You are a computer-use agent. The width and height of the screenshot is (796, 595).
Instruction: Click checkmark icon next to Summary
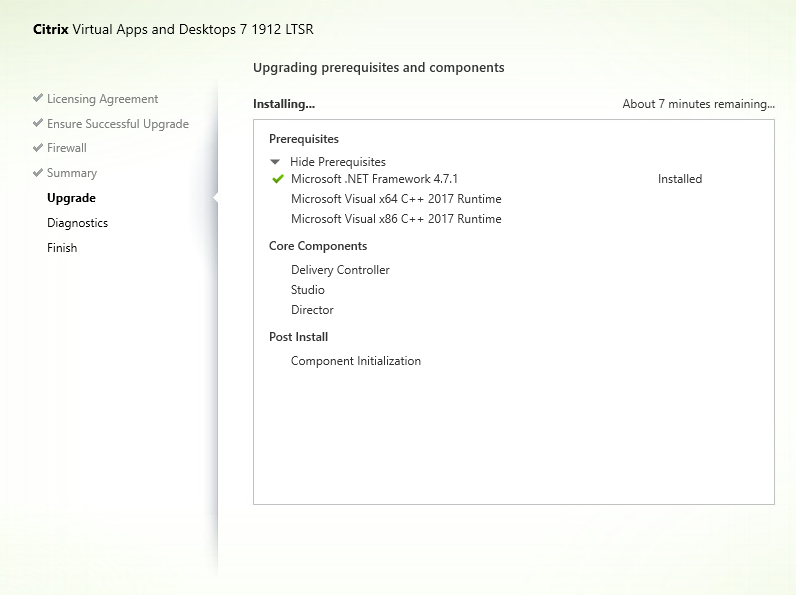click(38, 173)
